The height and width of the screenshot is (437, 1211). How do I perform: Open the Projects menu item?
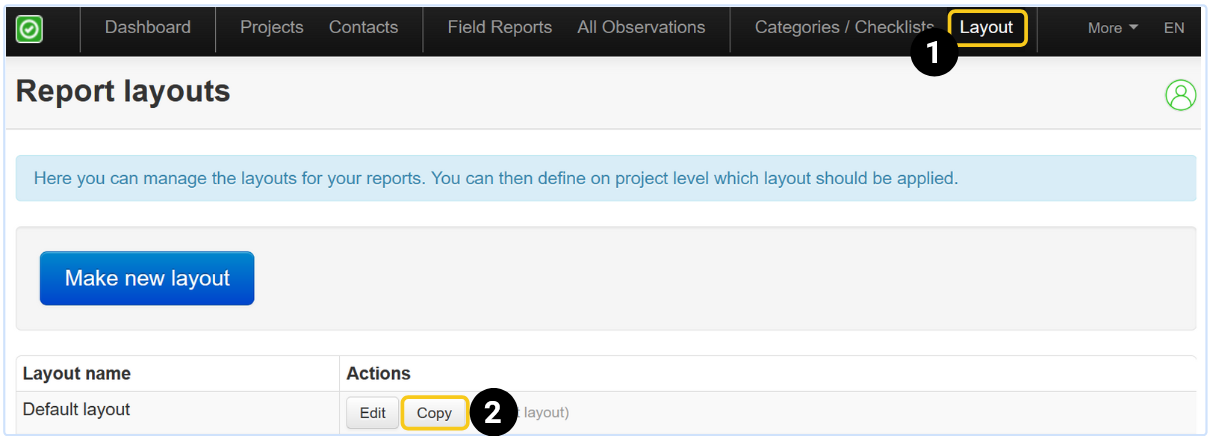pyautogui.click(x=272, y=28)
